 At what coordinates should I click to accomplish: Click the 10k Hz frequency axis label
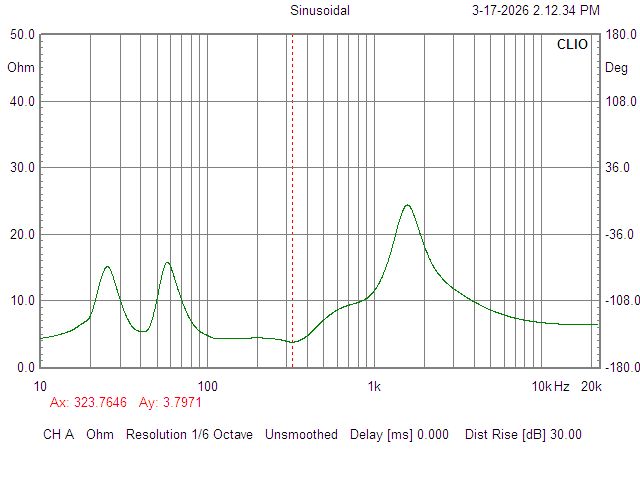point(549,386)
